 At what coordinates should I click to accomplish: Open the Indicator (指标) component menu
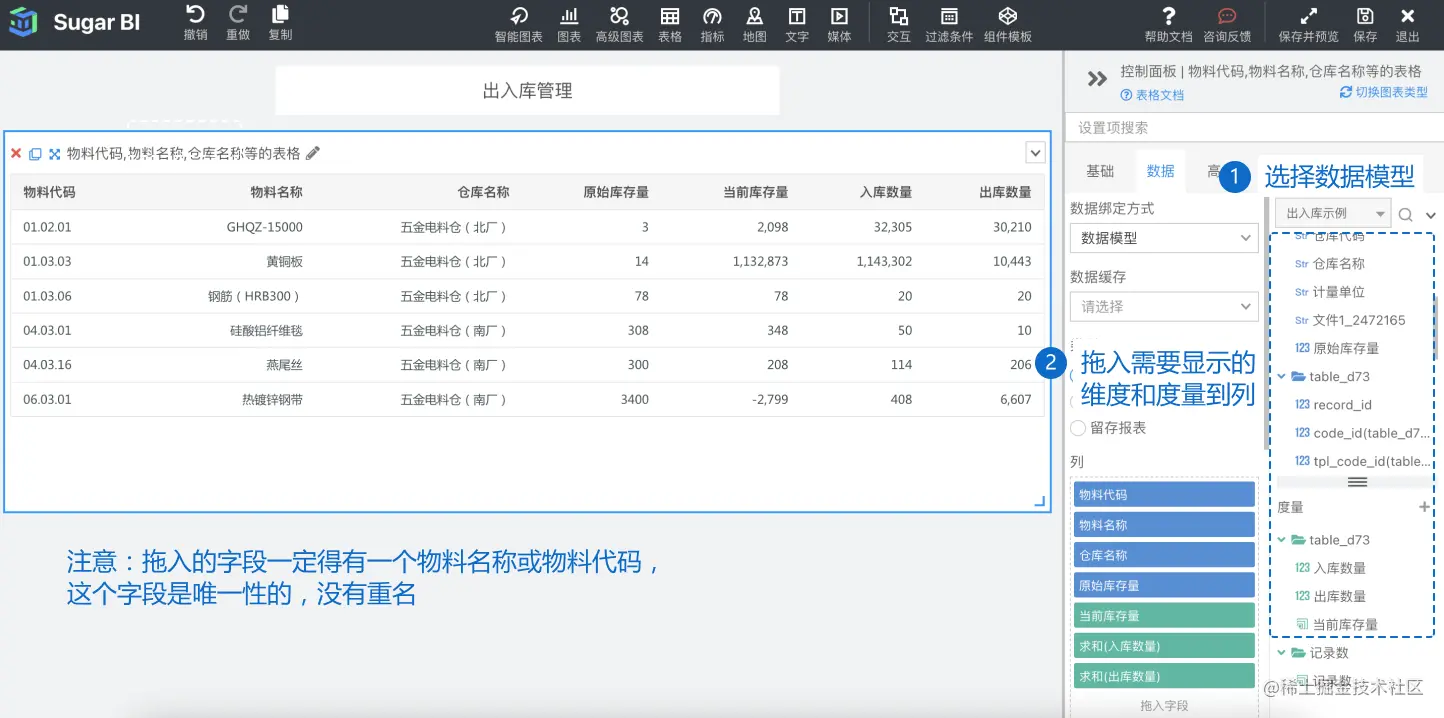pyautogui.click(x=713, y=25)
